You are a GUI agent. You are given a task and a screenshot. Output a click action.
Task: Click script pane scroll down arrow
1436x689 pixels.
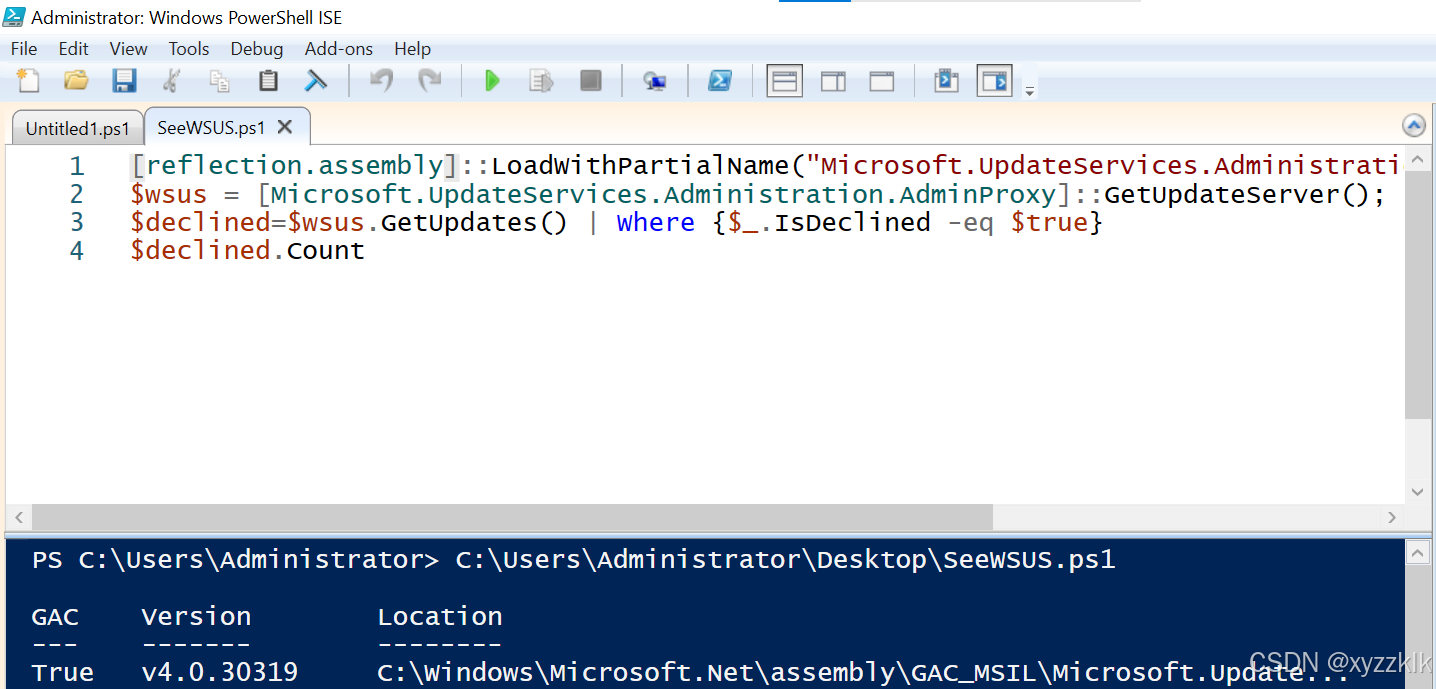click(x=1417, y=492)
